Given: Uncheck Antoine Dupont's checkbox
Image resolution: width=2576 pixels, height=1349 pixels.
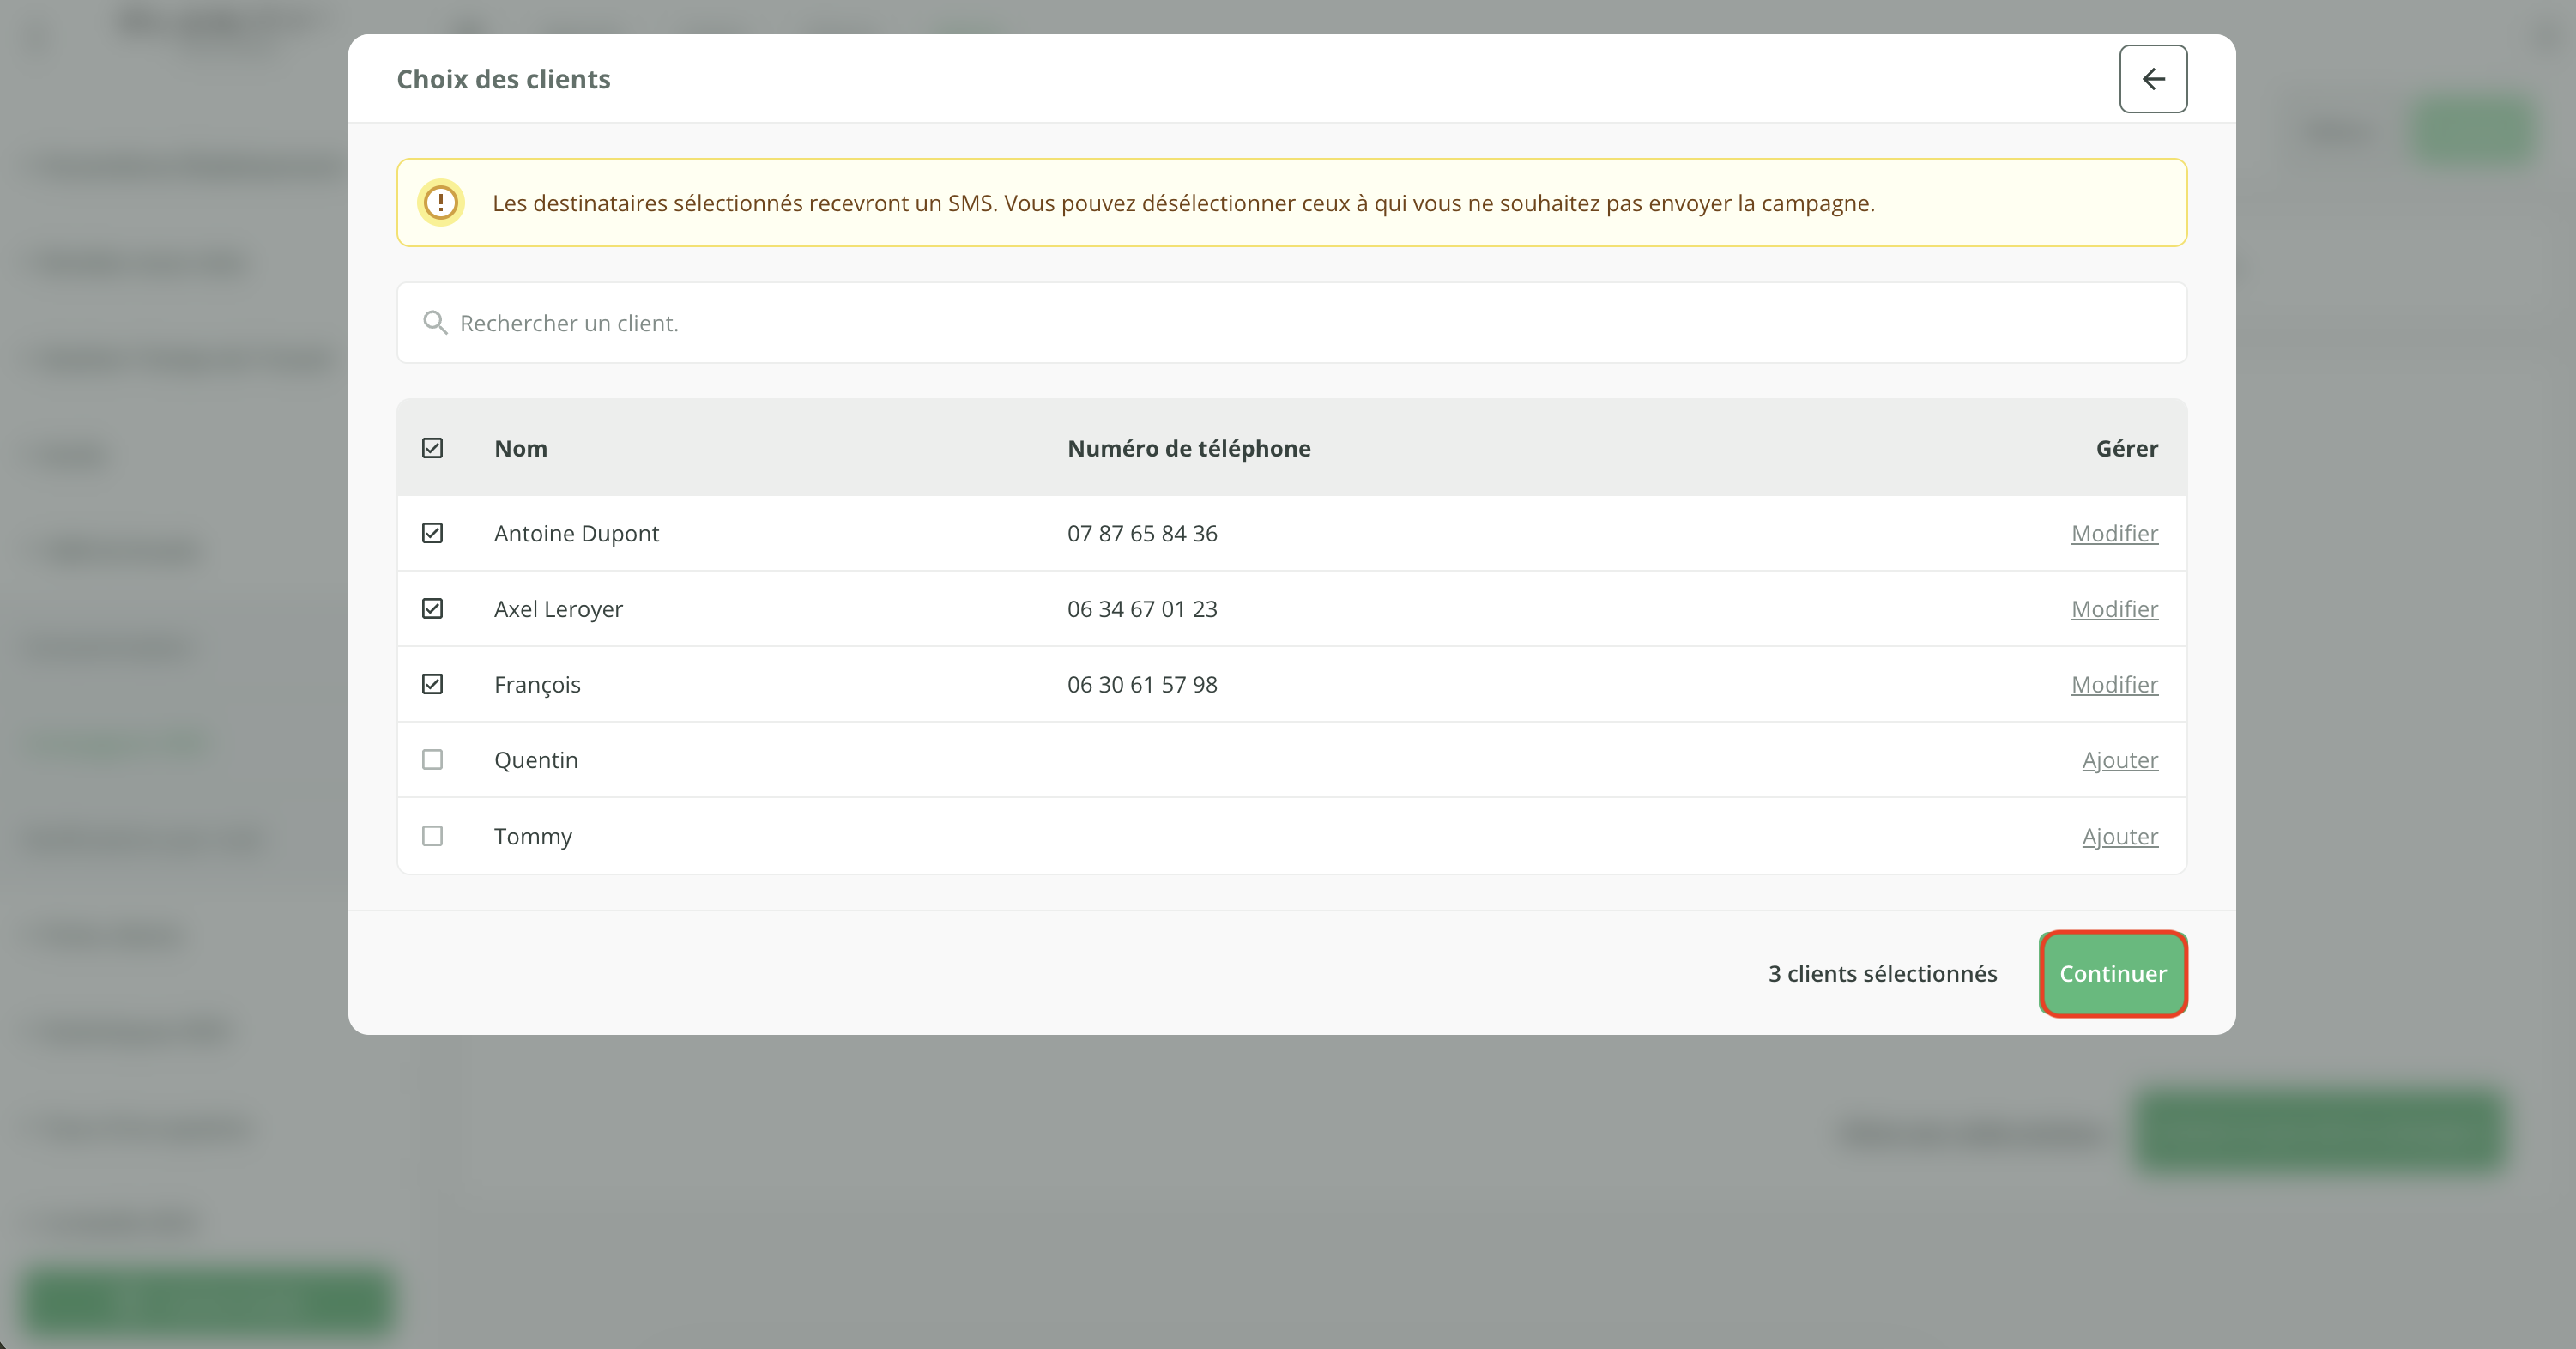Looking at the screenshot, I should 432,533.
